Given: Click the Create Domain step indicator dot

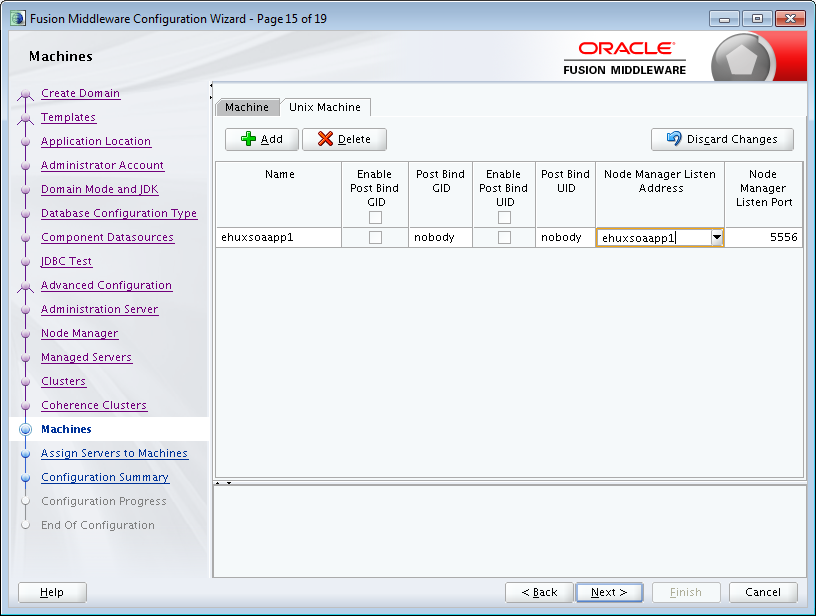Looking at the screenshot, I should 24,93.
